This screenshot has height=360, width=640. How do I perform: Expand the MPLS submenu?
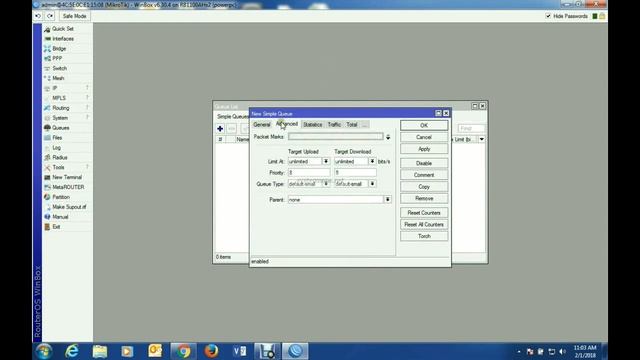point(59,98)
